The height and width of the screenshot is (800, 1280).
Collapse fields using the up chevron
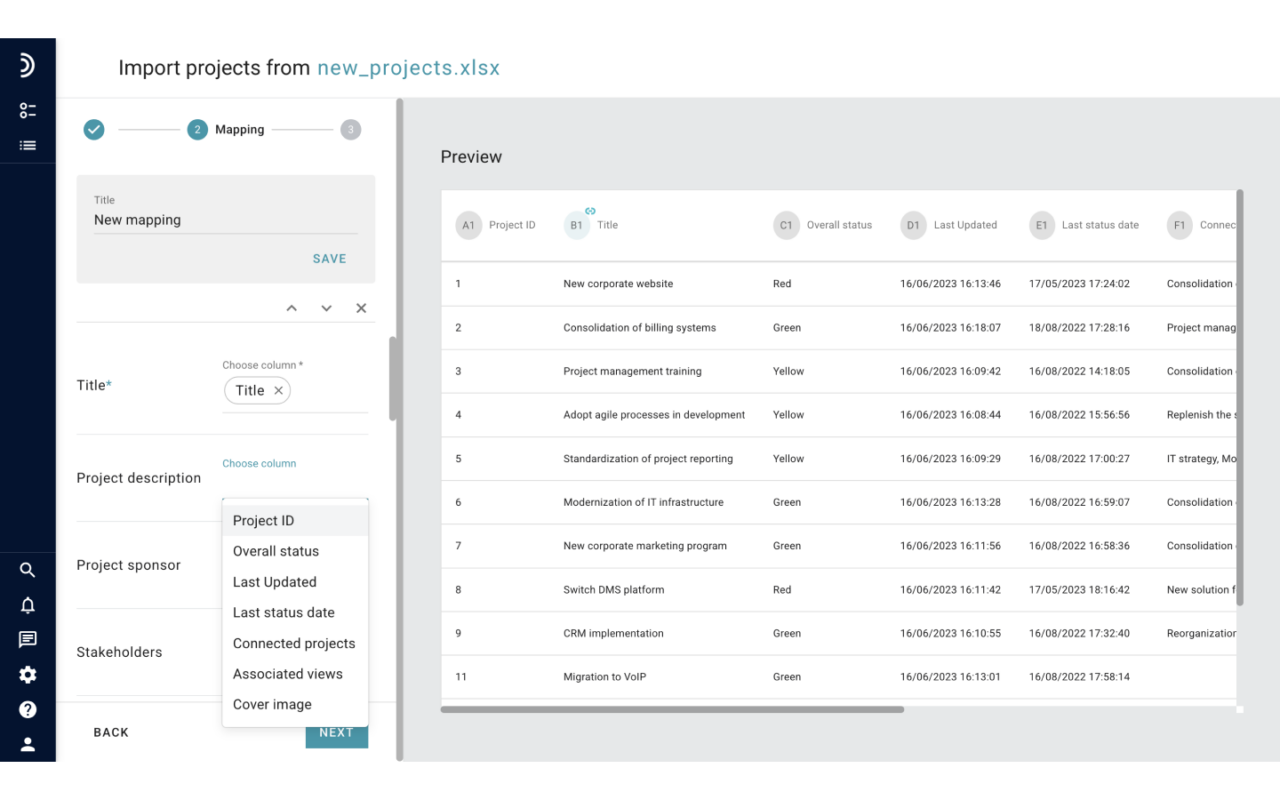point(291,308)
